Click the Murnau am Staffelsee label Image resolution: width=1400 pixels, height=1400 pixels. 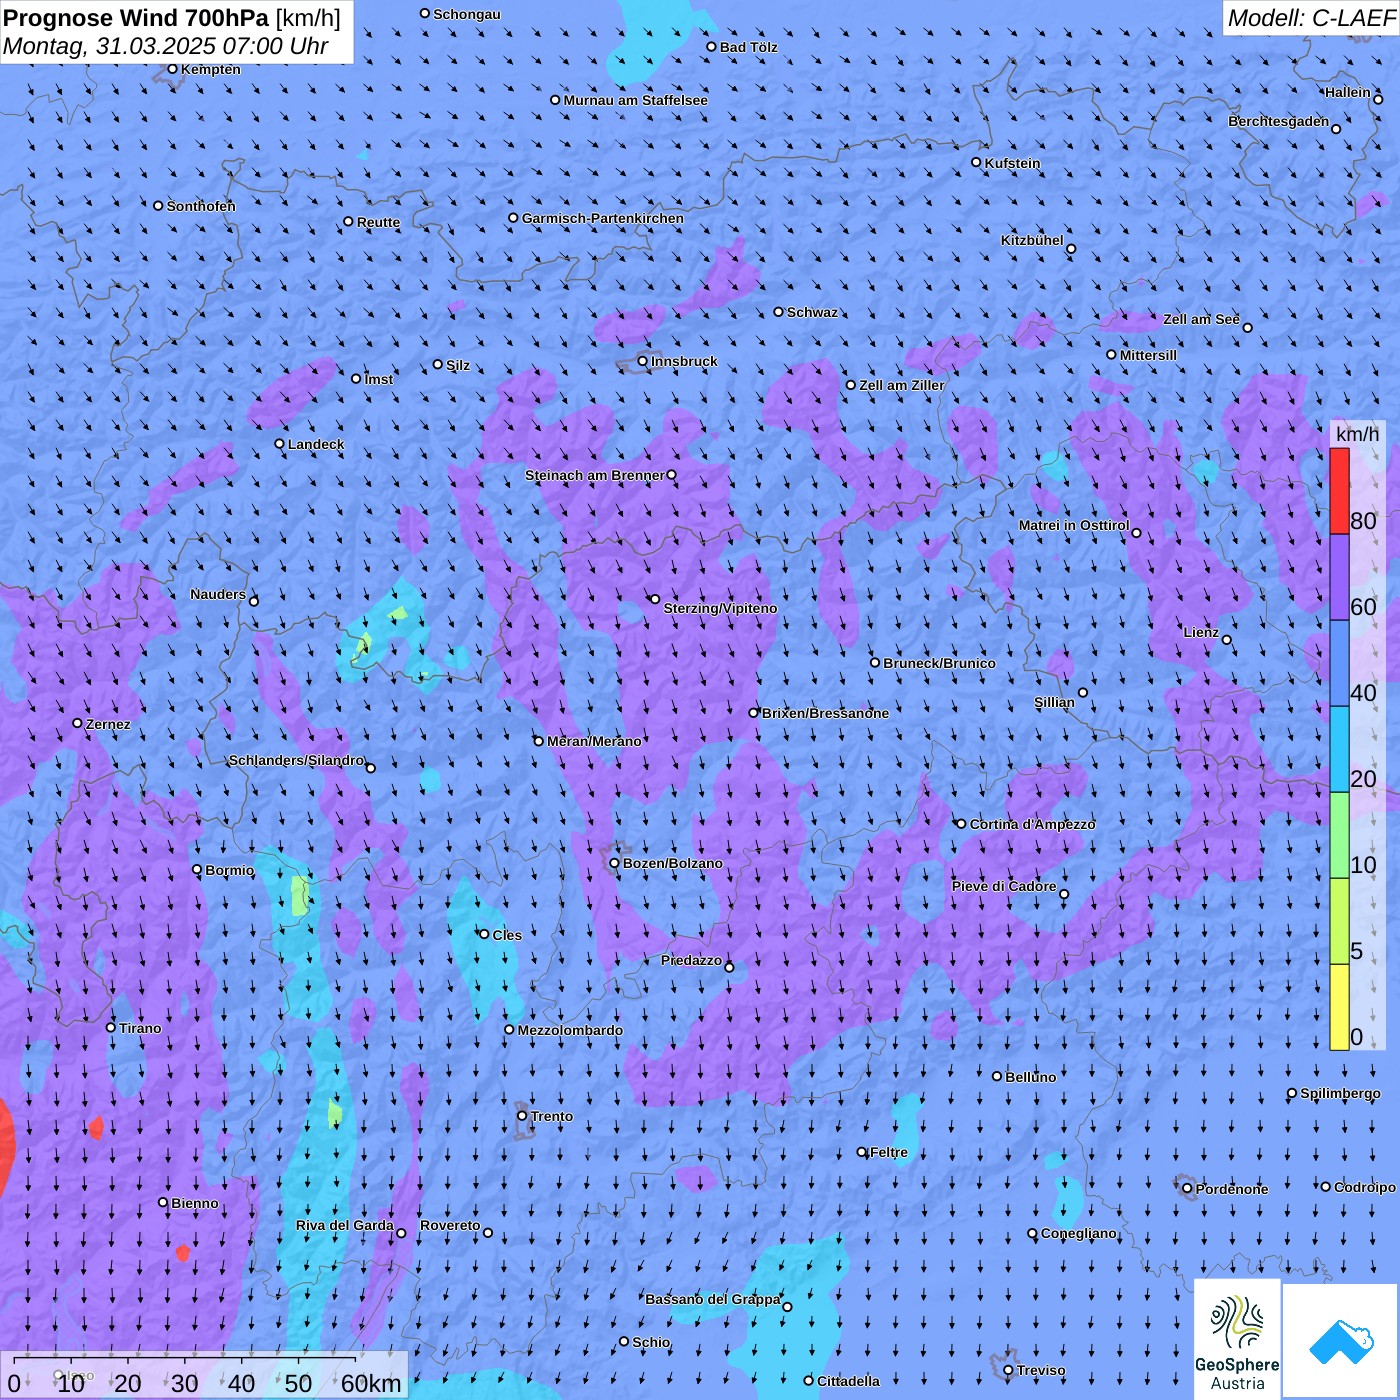pos(636,100)
